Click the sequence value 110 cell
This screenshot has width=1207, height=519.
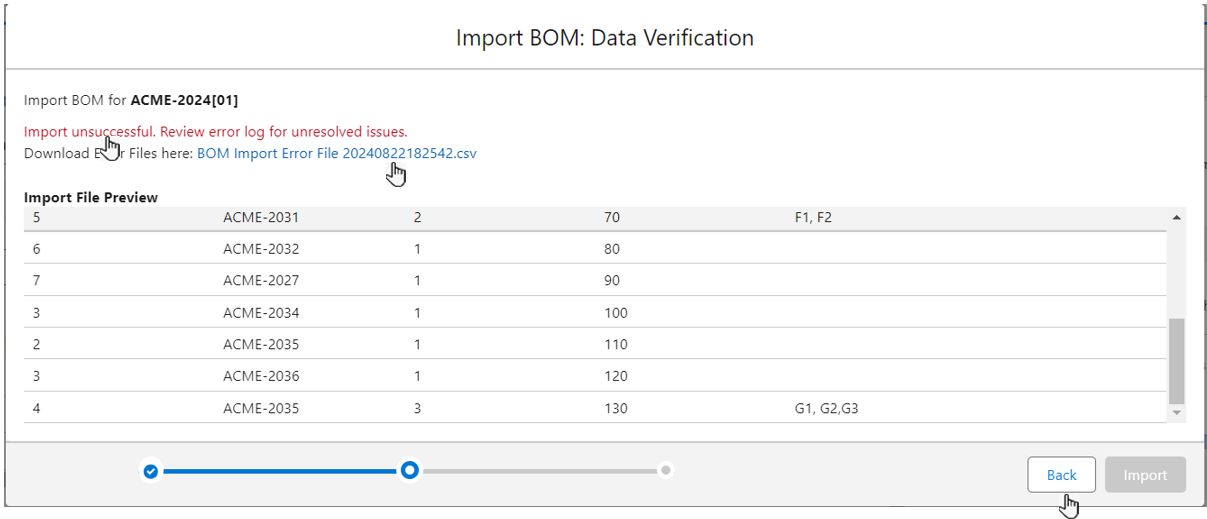(x=616, y=345)
